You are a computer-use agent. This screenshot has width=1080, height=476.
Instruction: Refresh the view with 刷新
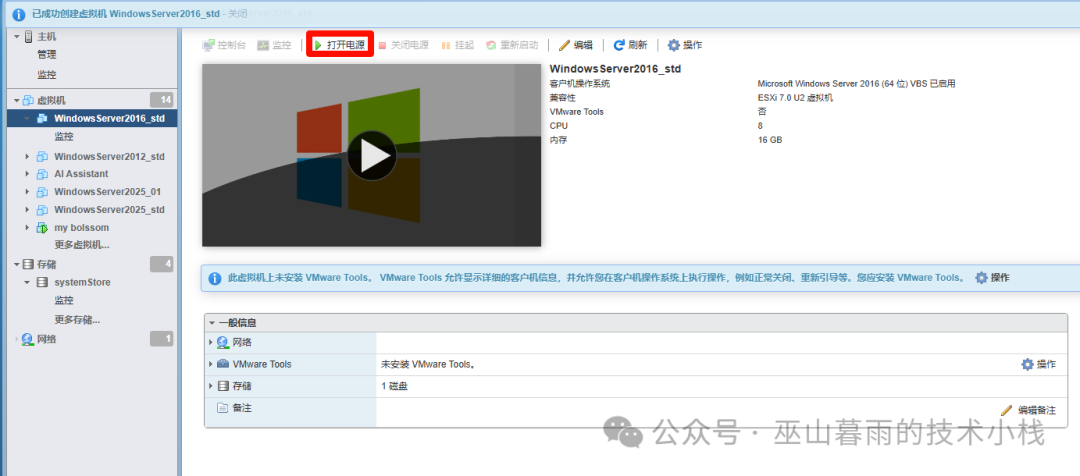(630, 45)
